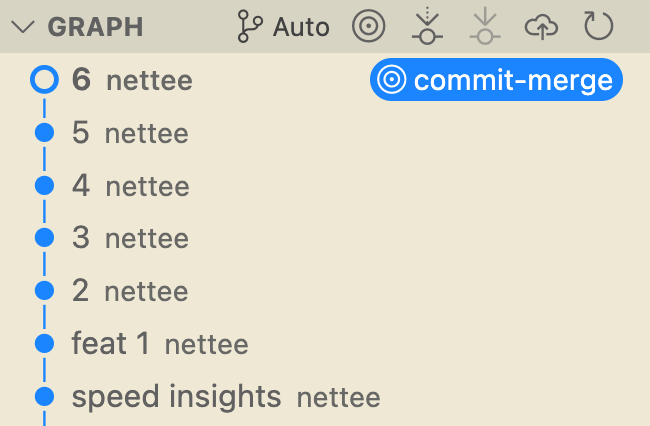Viewport: 650px width, 426px height.
Task: Click the go to current history item target icon
Action: (x=369, y=27)
